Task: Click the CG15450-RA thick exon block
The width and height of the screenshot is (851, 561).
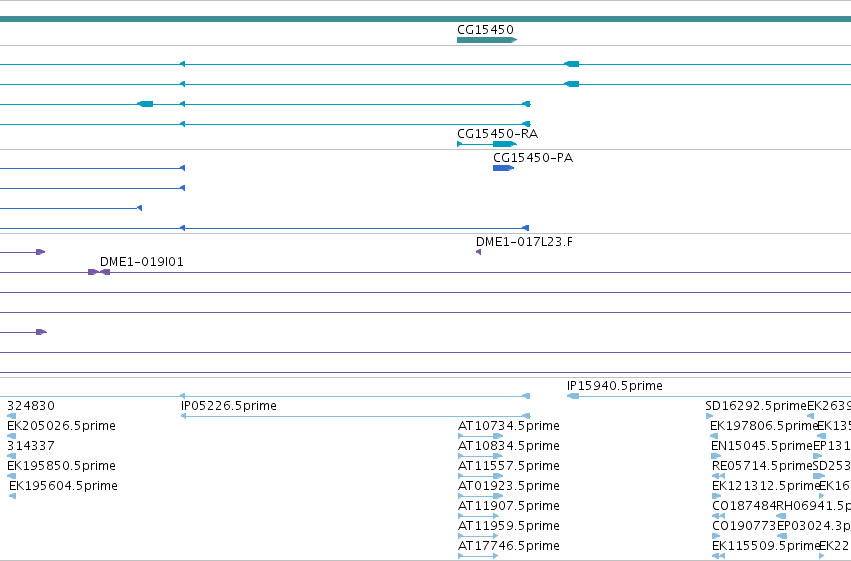Action: (x=504, y=144)
